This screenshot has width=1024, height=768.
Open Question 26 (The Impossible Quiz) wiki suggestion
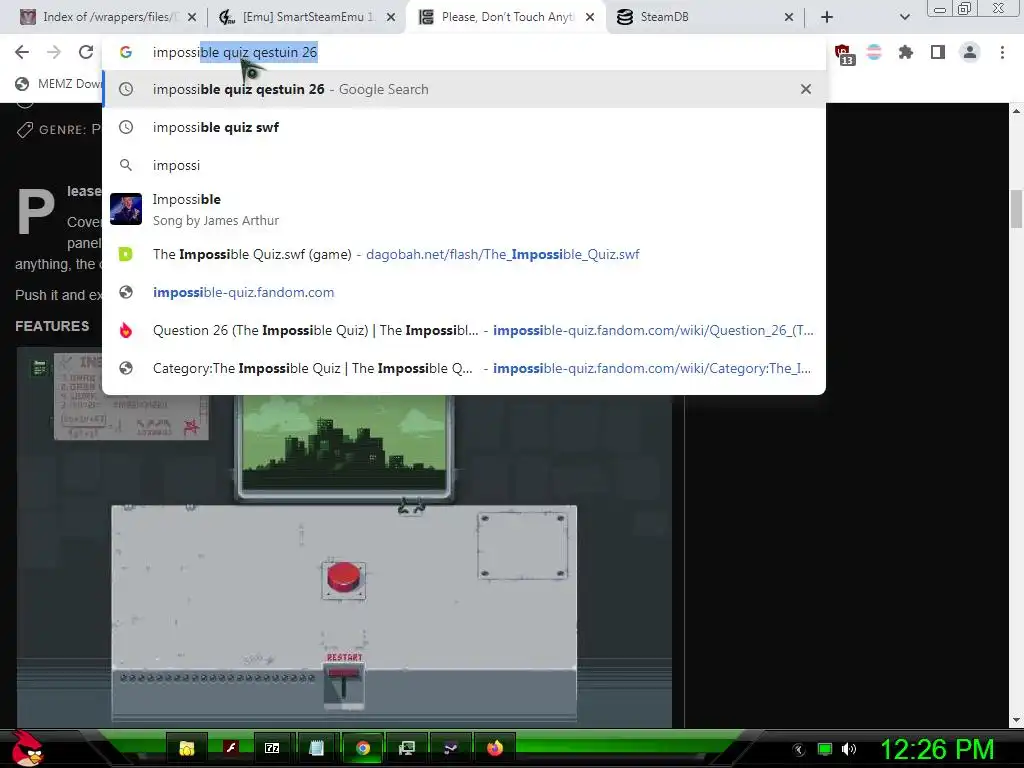[464, 330]
